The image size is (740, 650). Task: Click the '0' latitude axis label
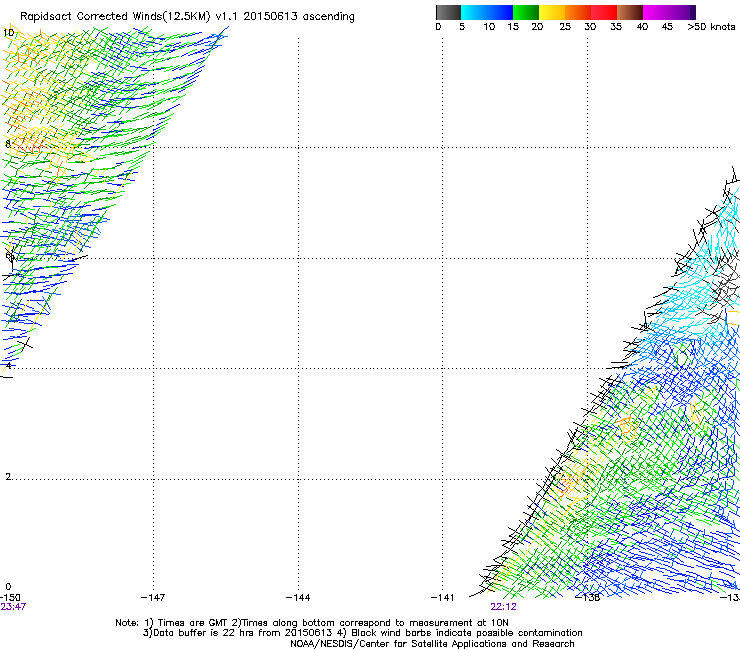8,587
